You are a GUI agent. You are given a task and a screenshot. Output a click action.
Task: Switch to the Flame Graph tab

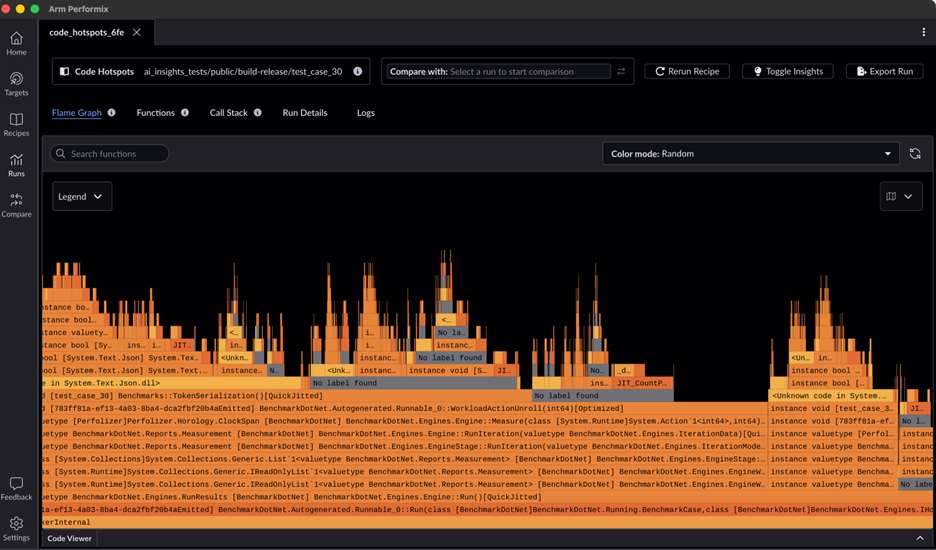click(x=76, y=112)
